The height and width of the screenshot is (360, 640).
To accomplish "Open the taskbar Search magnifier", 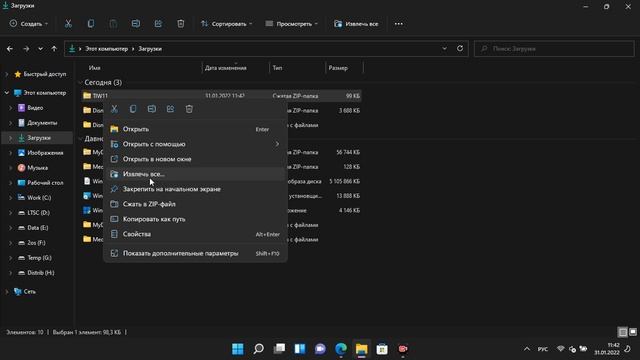I will coord(258,349).
